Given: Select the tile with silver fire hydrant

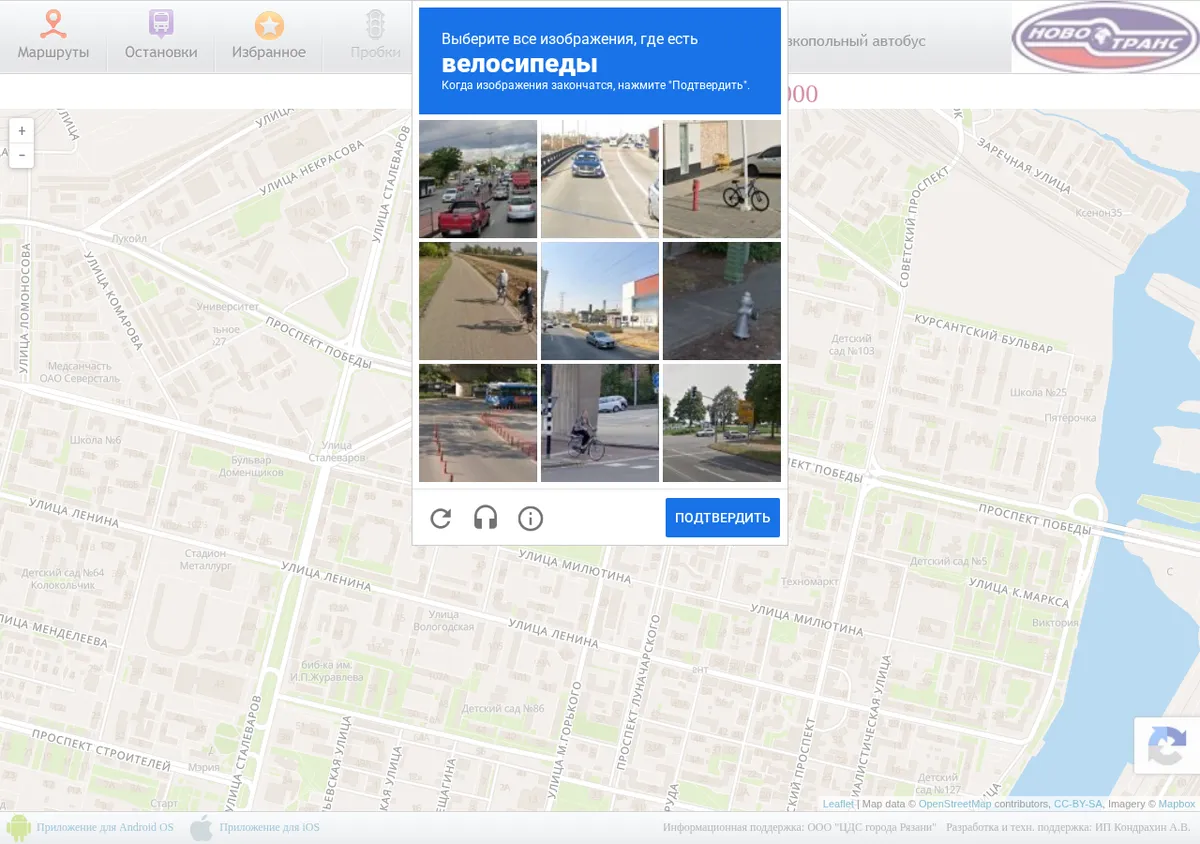Looking at the screenshot, I should pyautogui.click(x=722, y=301).
